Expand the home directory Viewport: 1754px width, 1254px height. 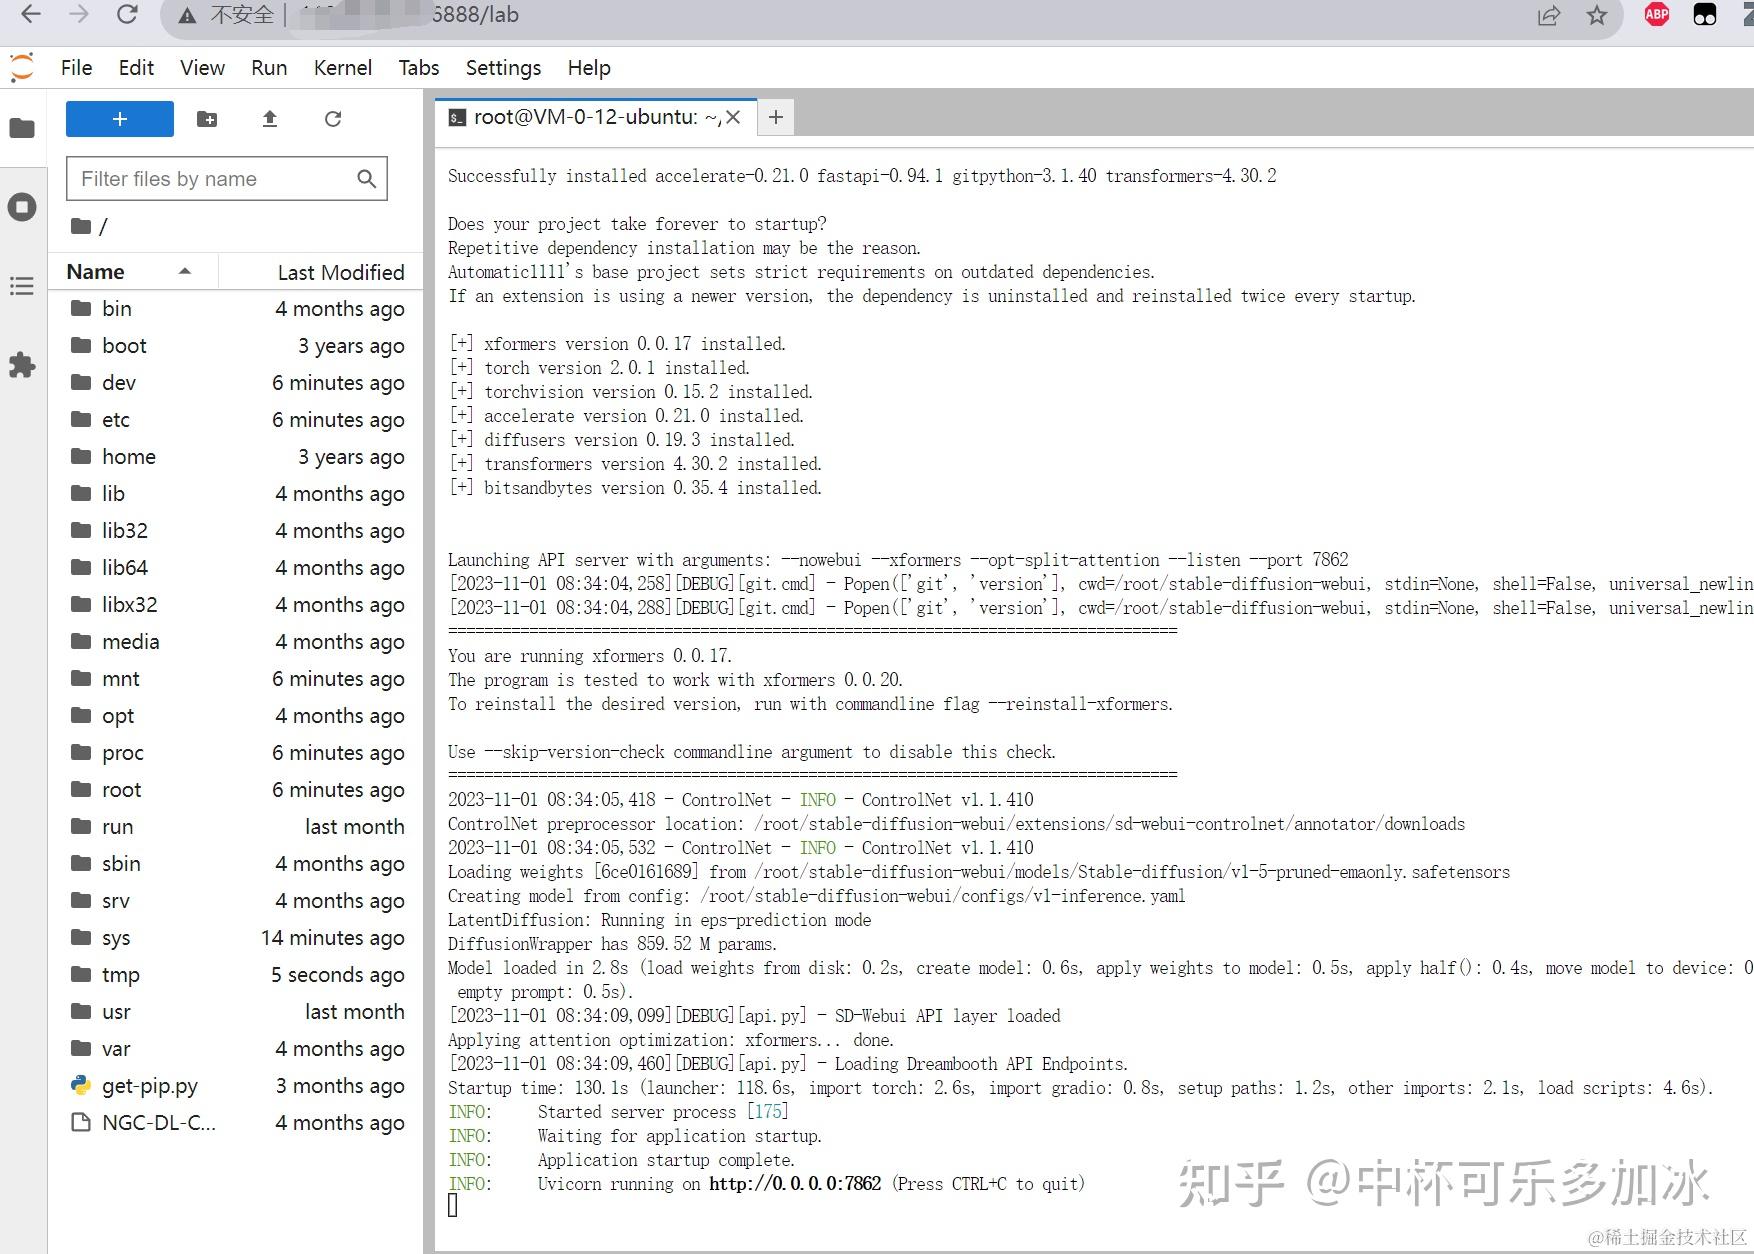pos(130,456)
